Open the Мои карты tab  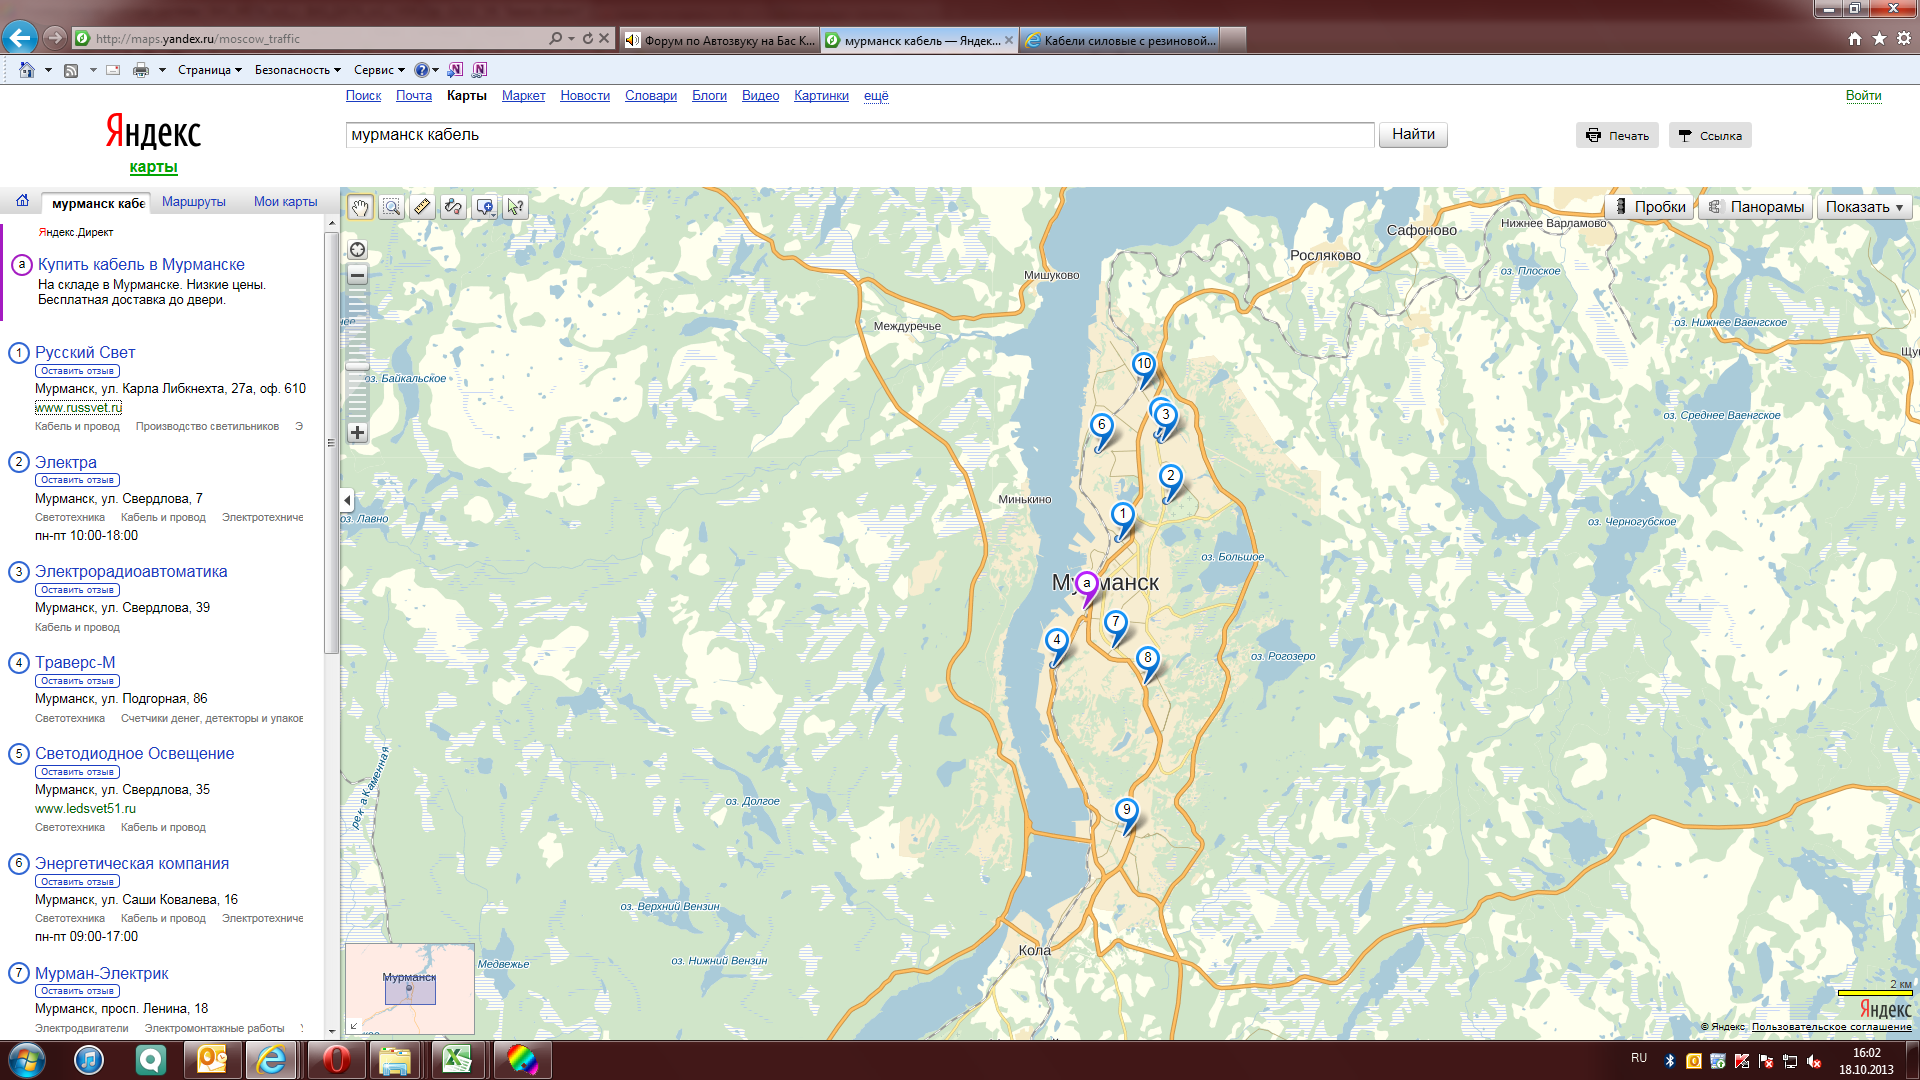(x=285, y=202)
